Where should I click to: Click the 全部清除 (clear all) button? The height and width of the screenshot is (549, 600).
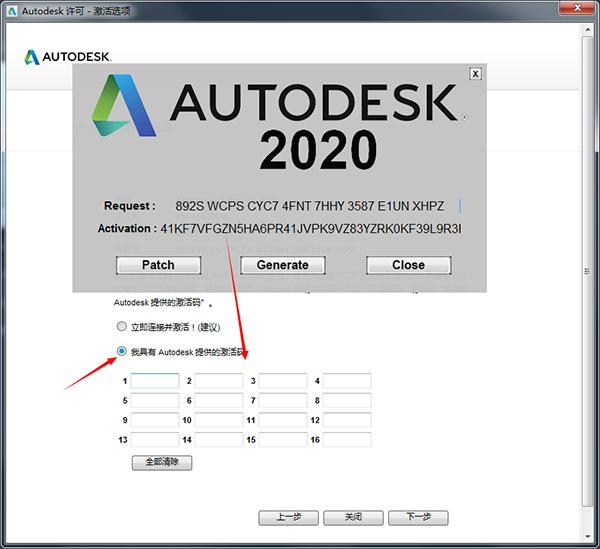click(x=162, y=463)
